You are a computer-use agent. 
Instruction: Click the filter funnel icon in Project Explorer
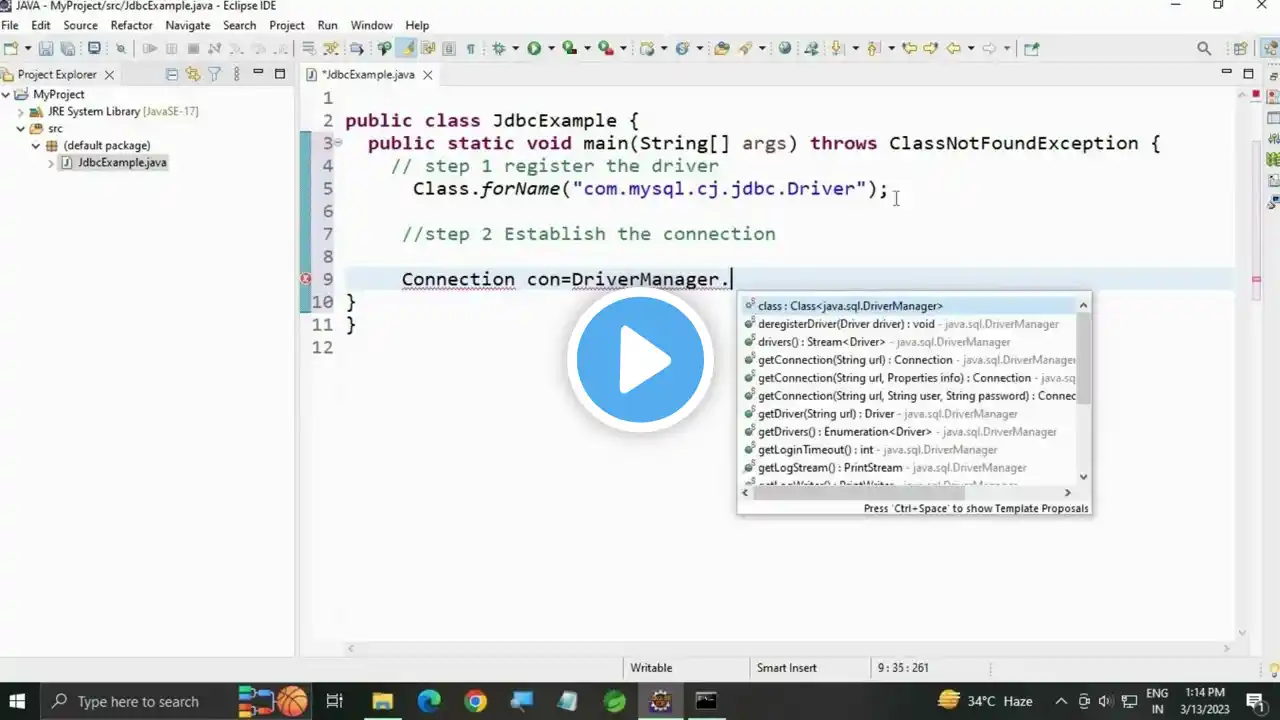click(214, 74)
